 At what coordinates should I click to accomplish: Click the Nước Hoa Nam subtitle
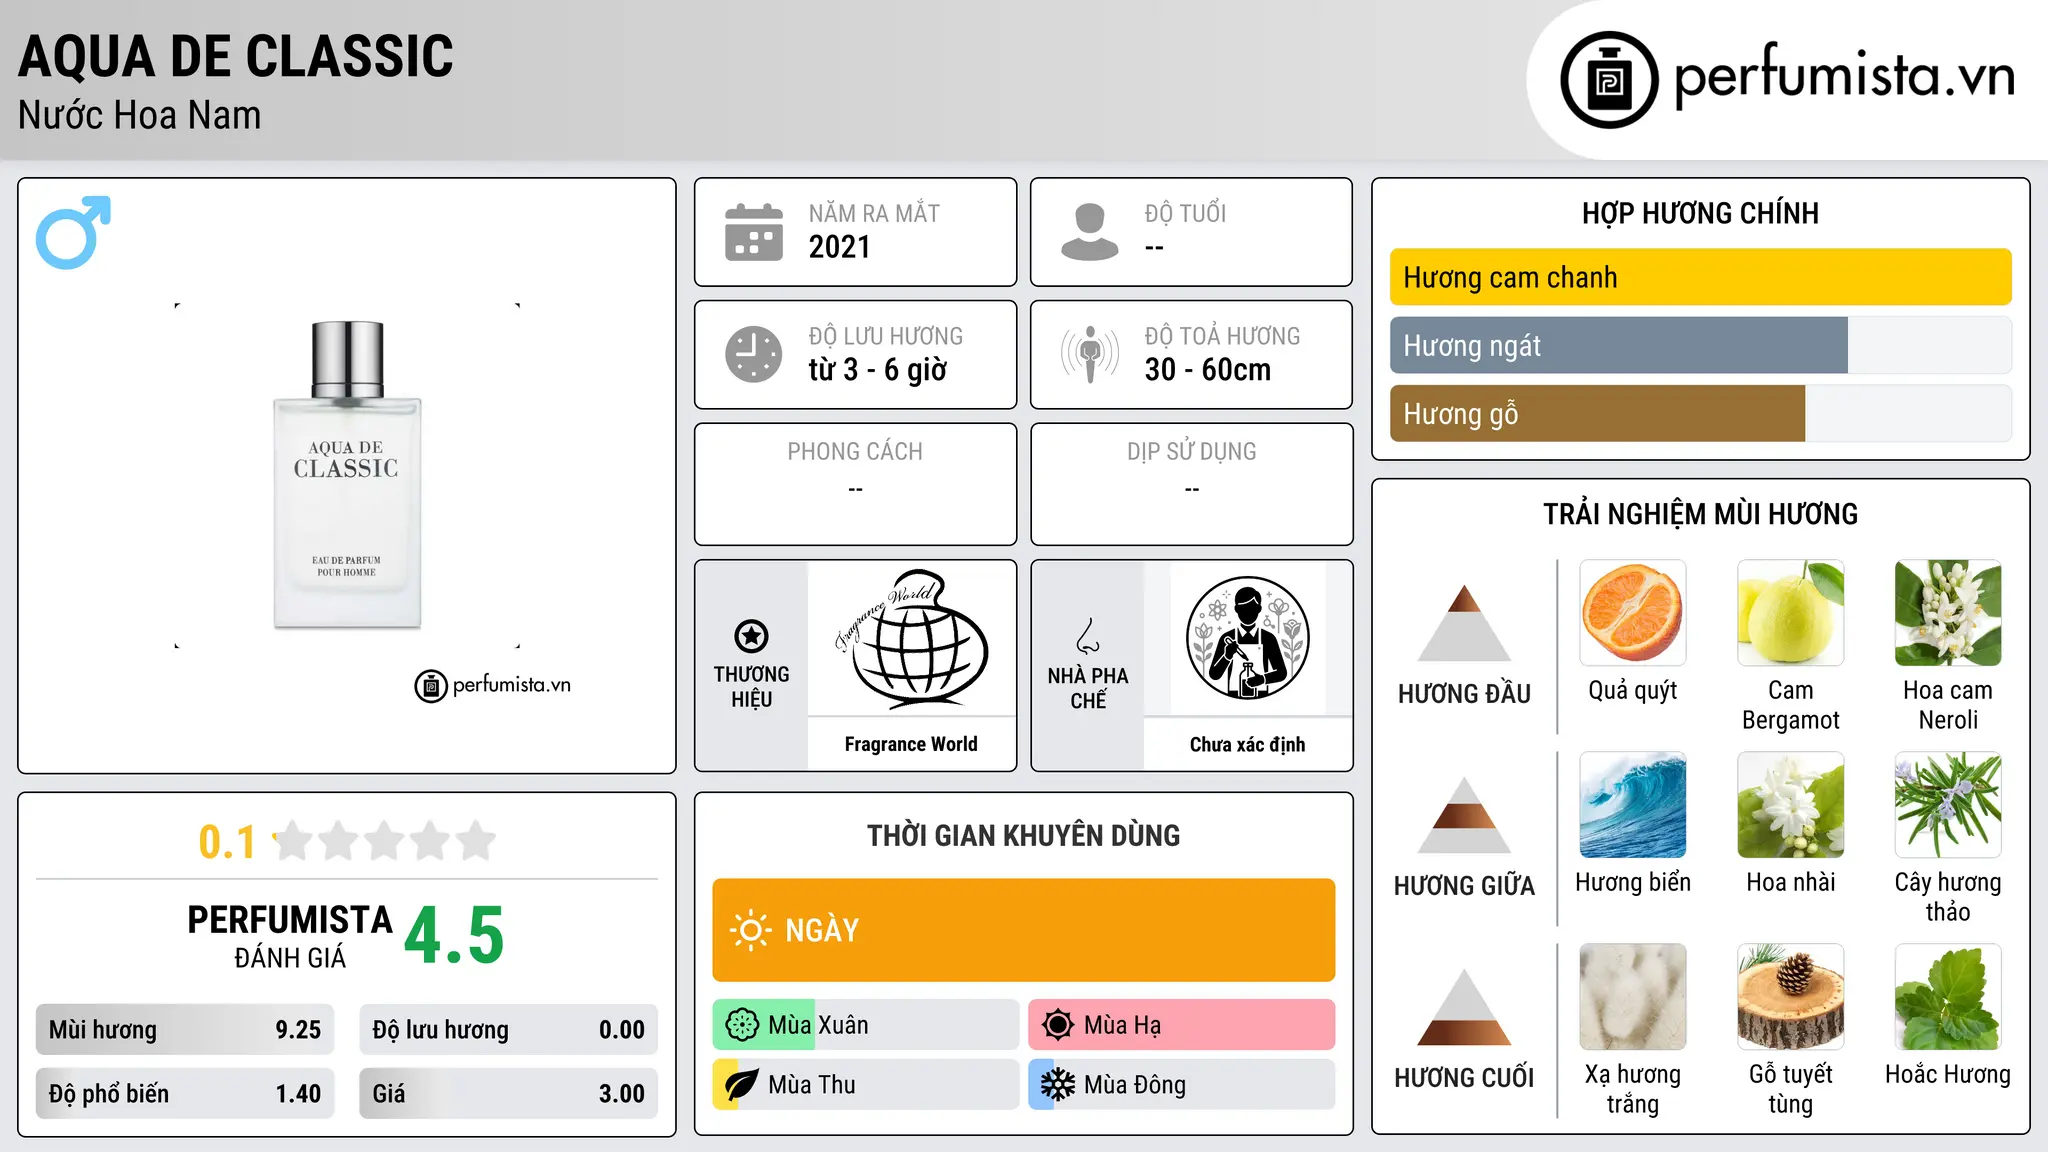coord(140,115)
